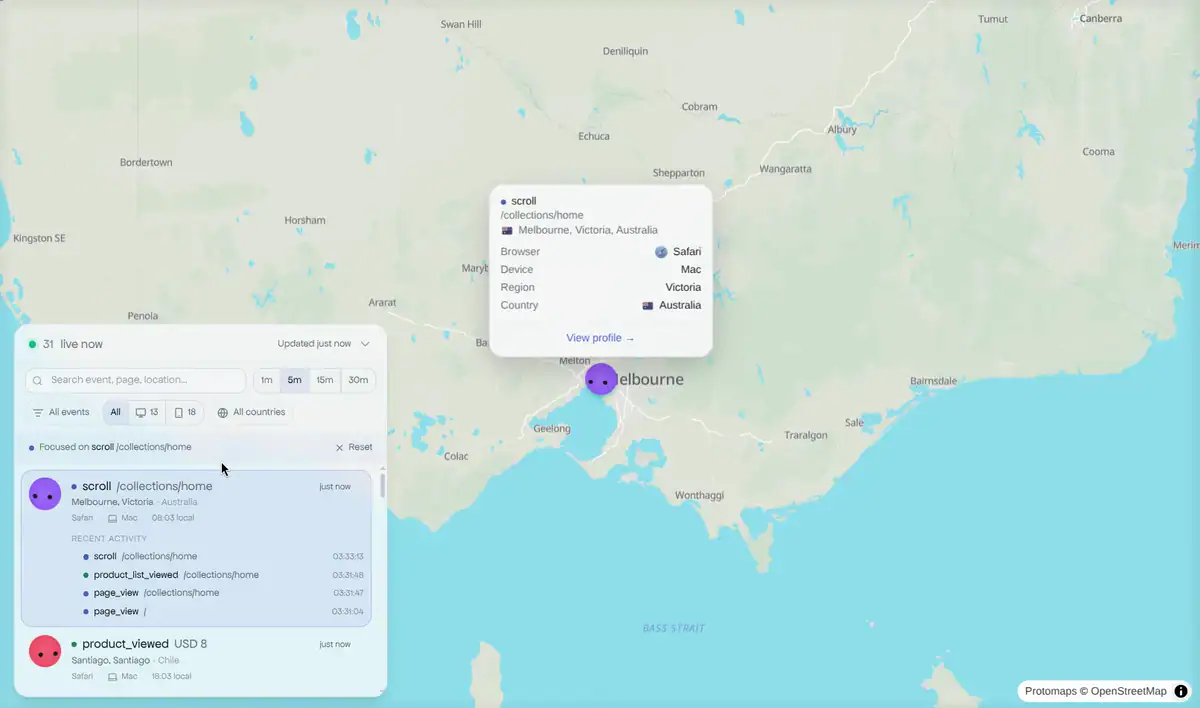Click the red avatar for Santiago visitor
Viewport: 1200px width, 708px height.
coord(45,652)
